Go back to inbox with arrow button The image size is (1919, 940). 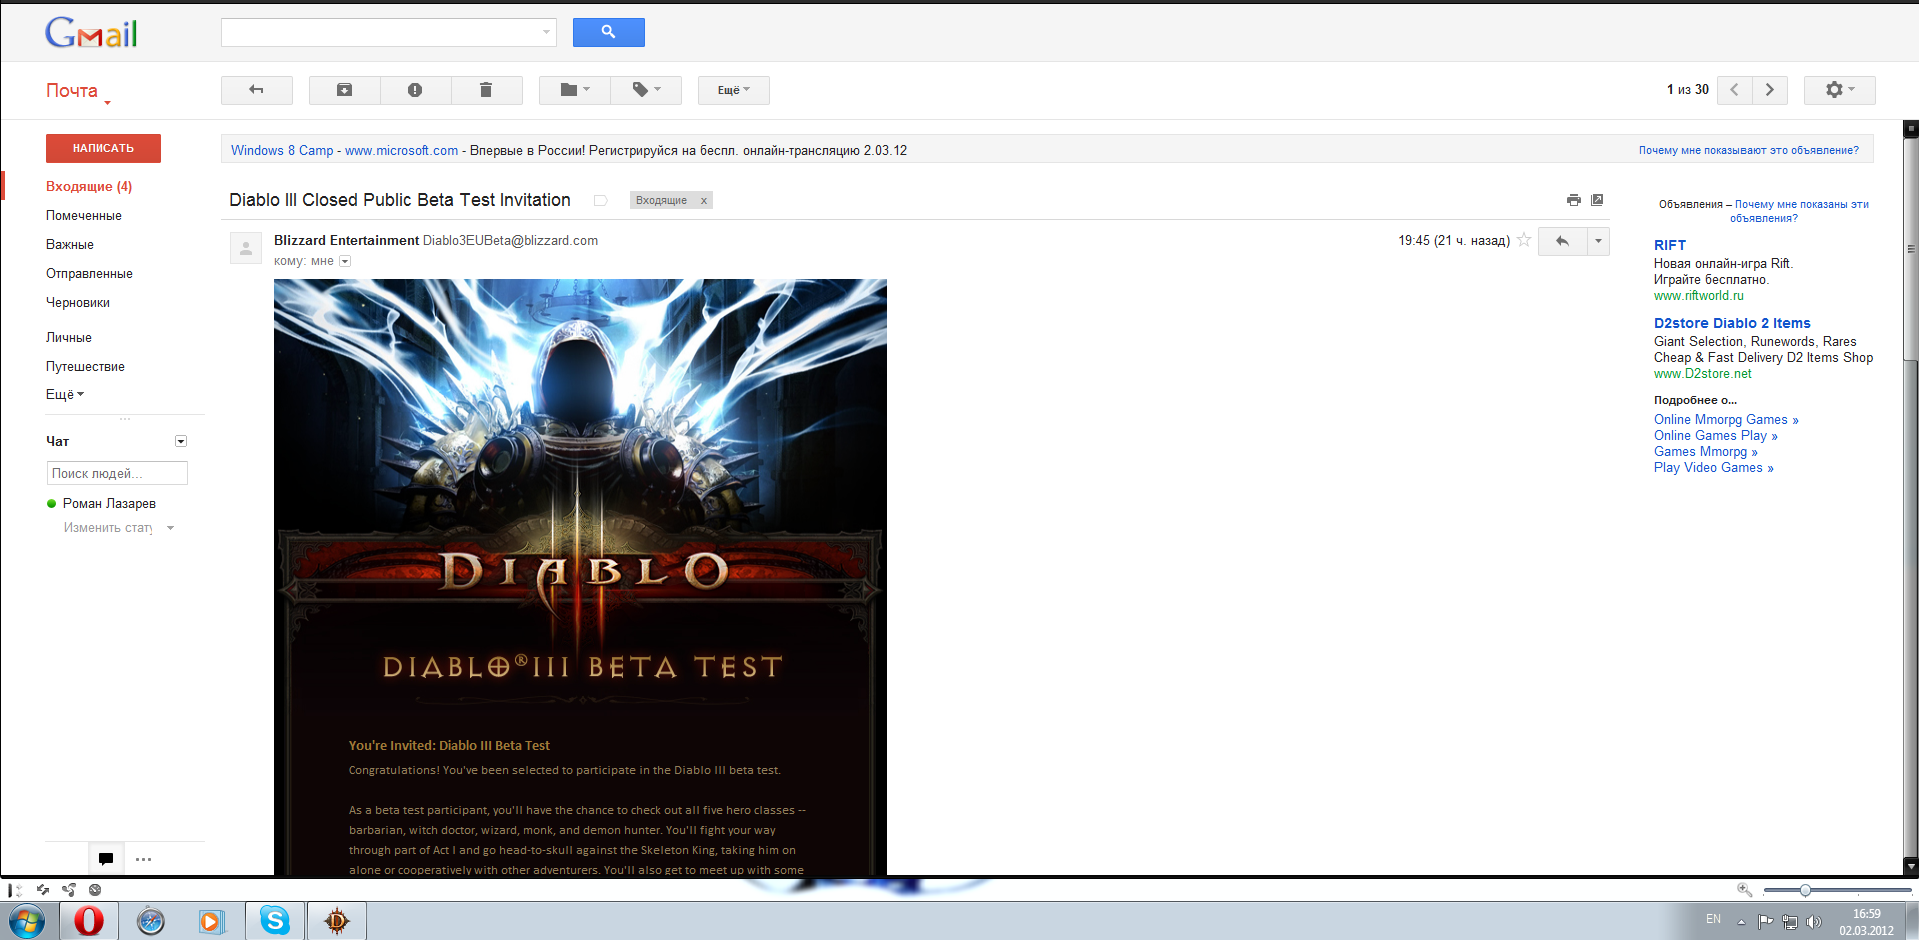point(257,90)
